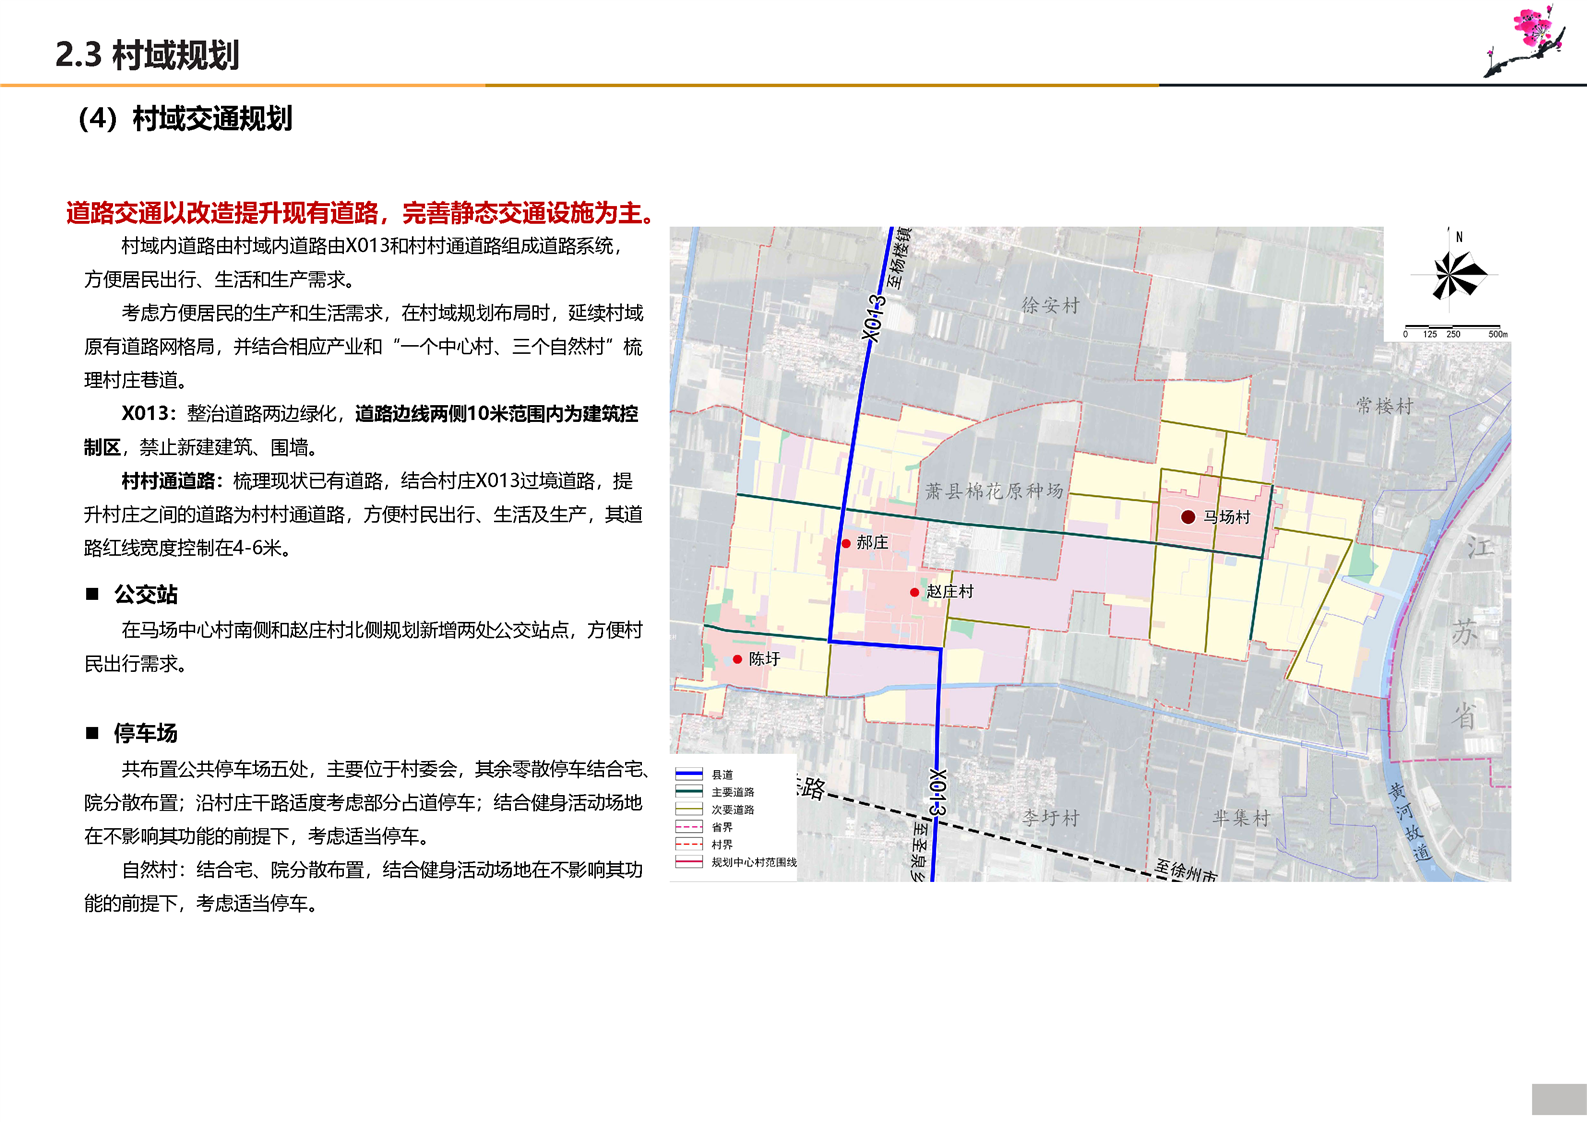Click the red dot marker for 郝庄
The width and height of the screenshot is (1587, 1122).
pos(846,543)
